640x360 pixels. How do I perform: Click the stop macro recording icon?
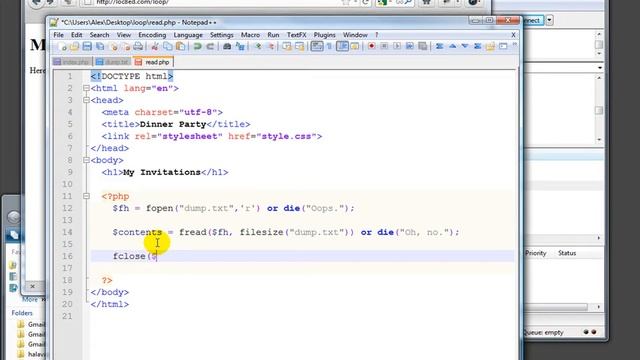[x=384, y=47]
